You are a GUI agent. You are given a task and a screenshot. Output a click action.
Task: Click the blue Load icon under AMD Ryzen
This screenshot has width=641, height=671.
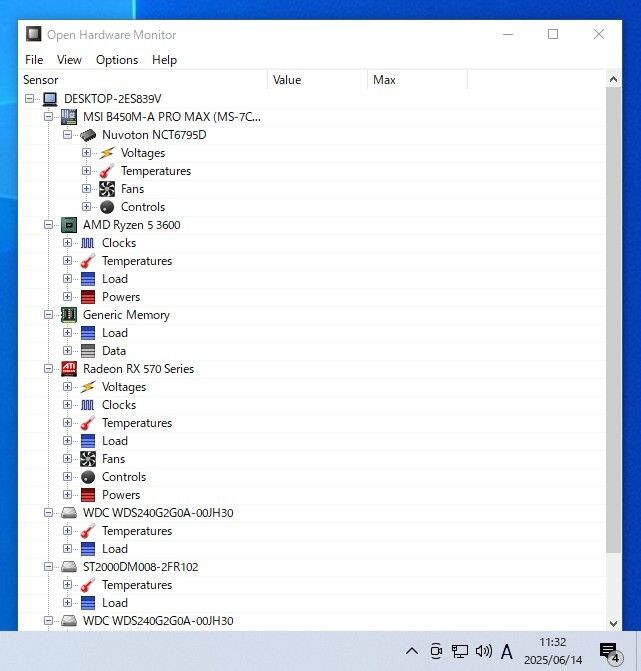point(88,279)
